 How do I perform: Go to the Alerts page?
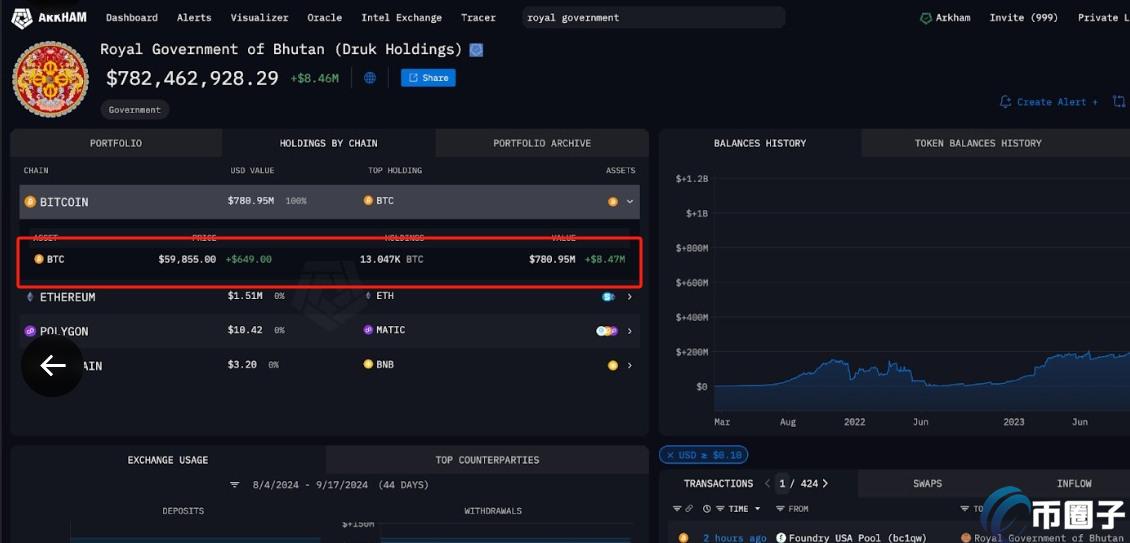point(194,17)
